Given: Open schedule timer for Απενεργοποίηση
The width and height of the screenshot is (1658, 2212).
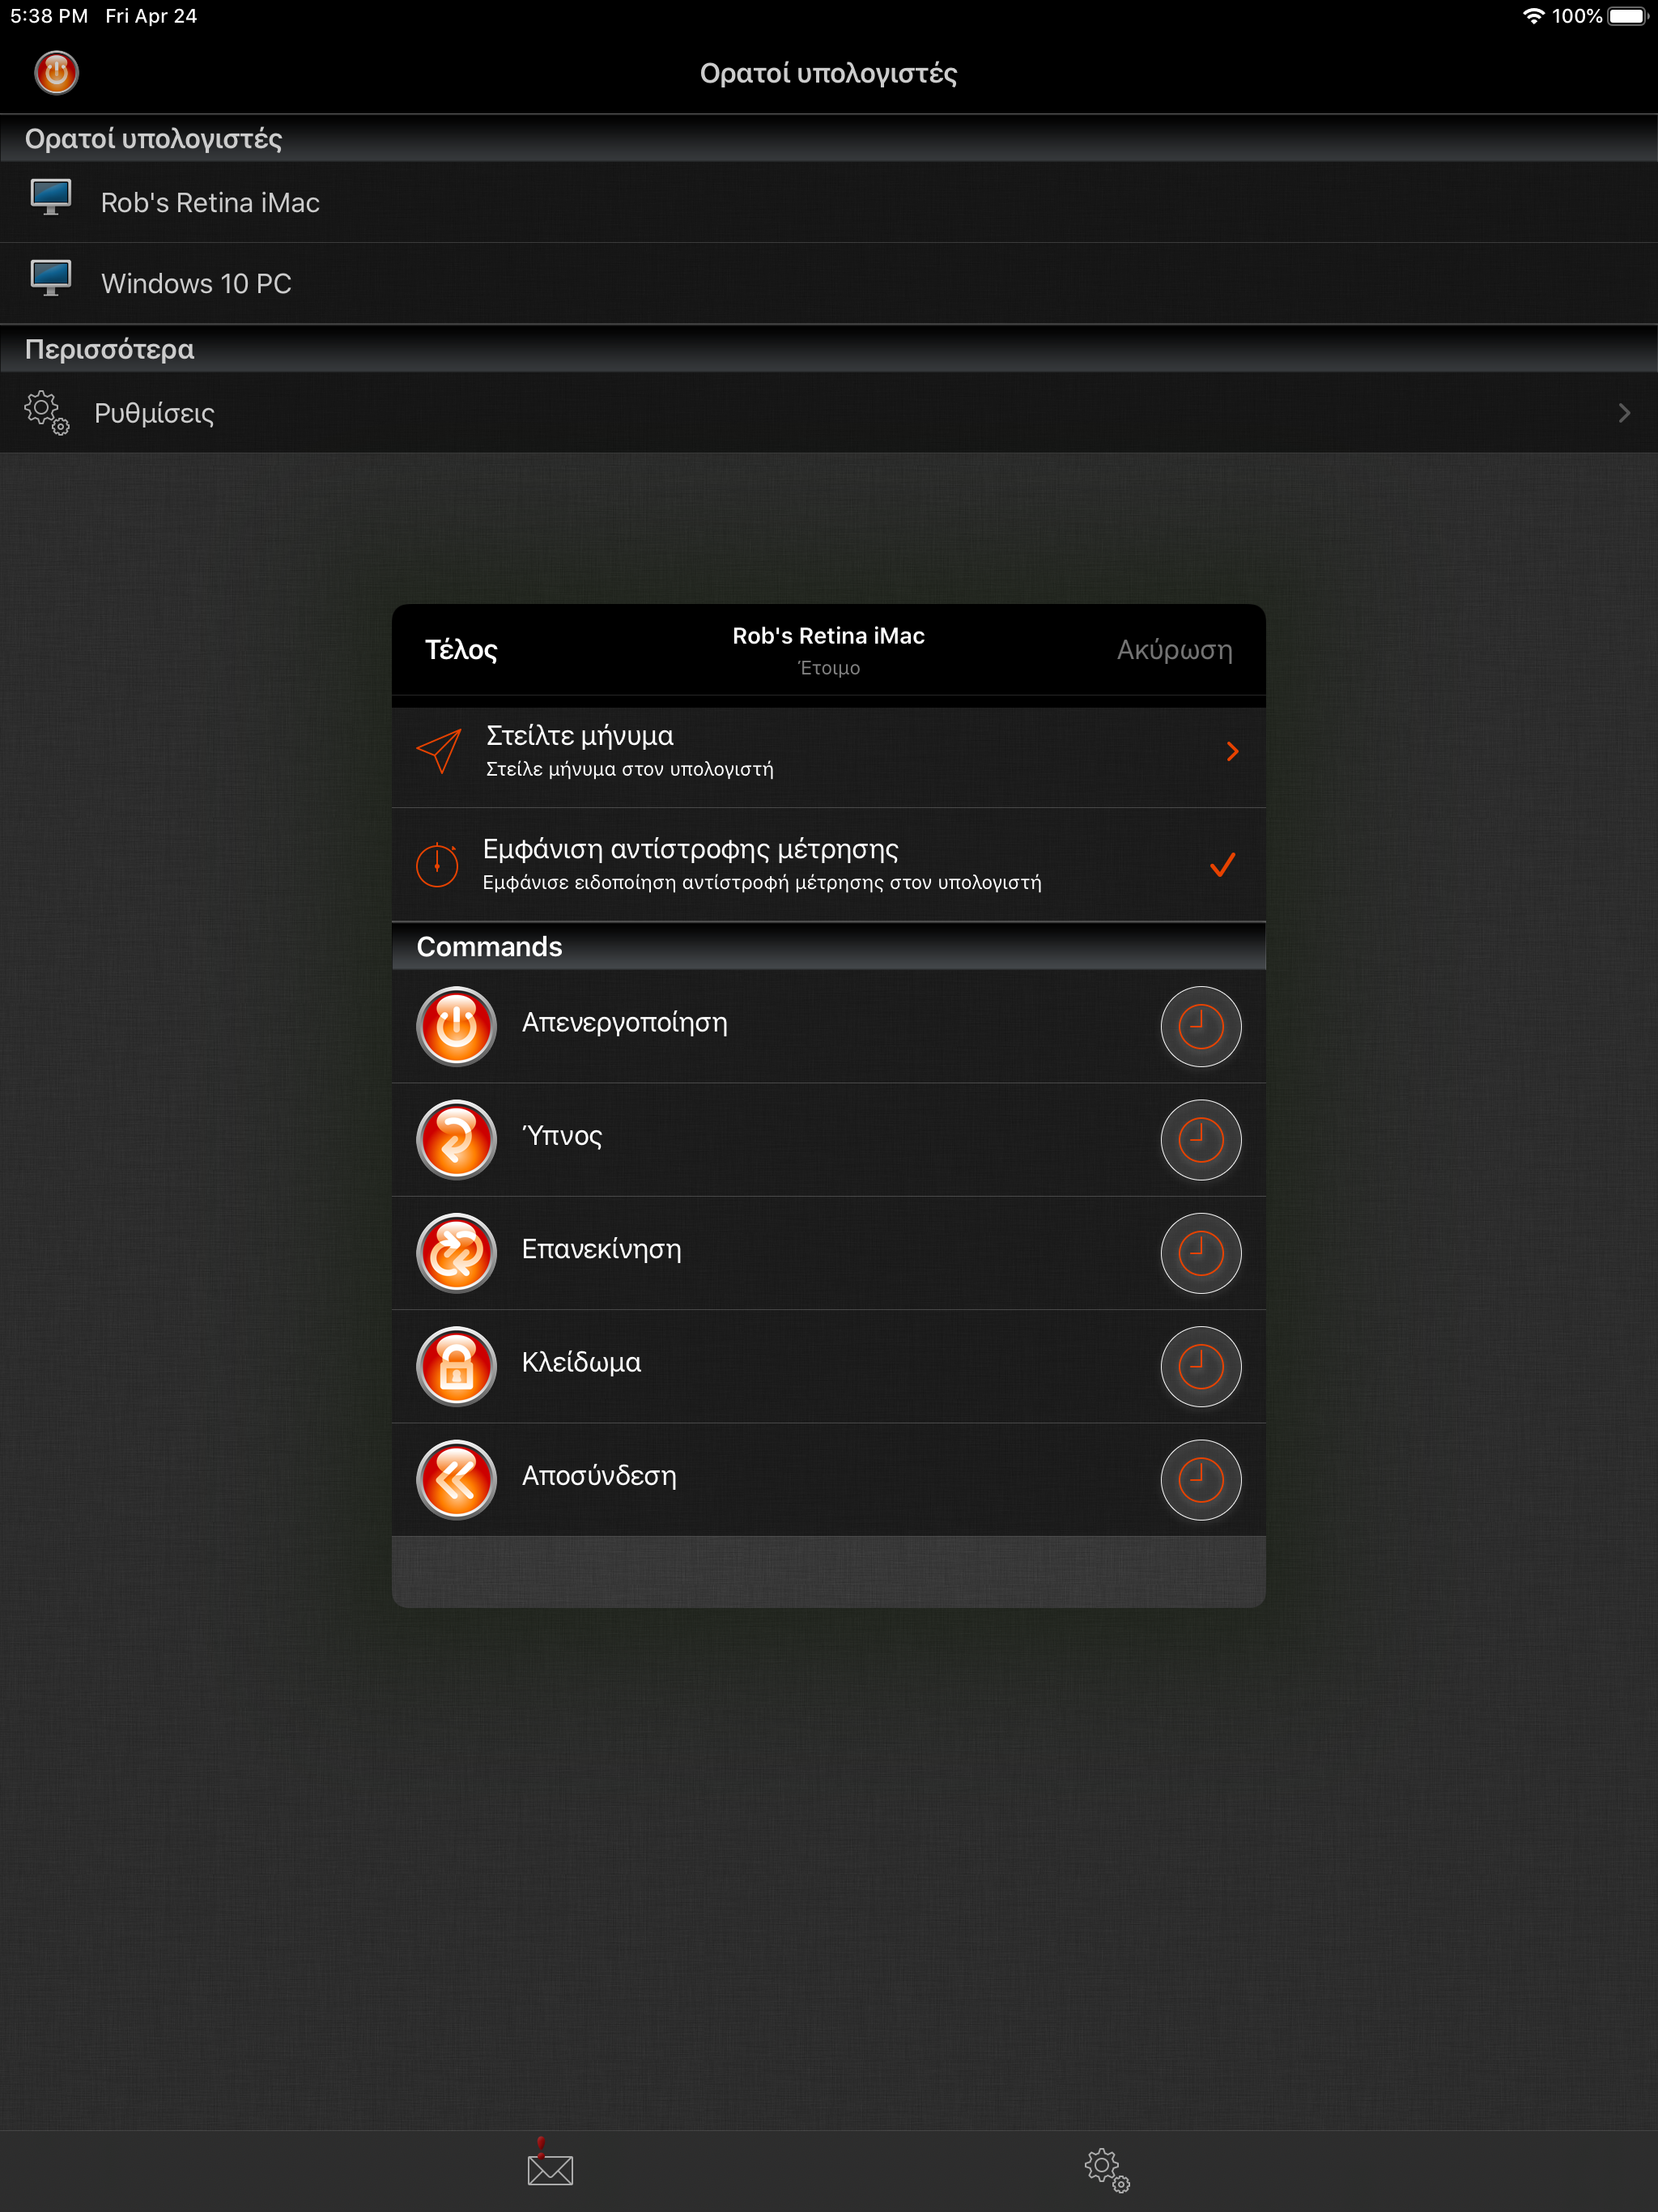Looking at the screenshot, I should tap(1200, 1026).
